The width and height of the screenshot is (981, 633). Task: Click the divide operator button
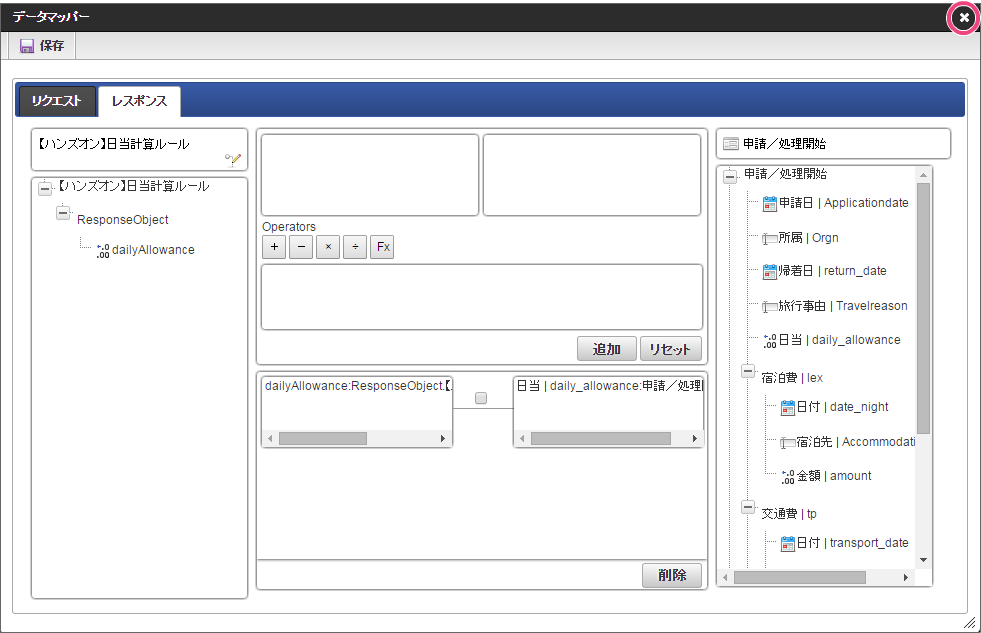(x=355, y=247)
